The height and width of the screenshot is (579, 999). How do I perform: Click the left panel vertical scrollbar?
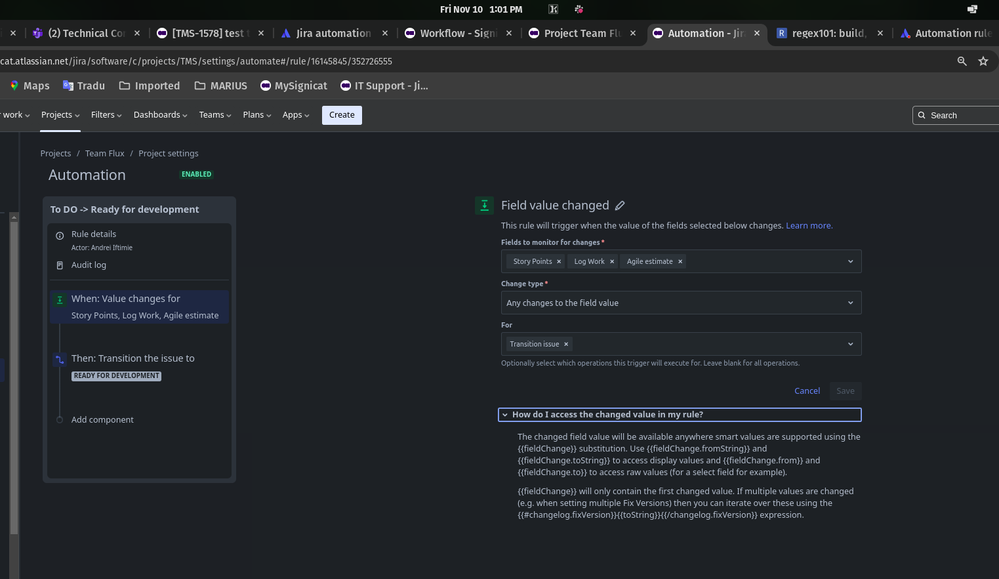coord(13,376)
